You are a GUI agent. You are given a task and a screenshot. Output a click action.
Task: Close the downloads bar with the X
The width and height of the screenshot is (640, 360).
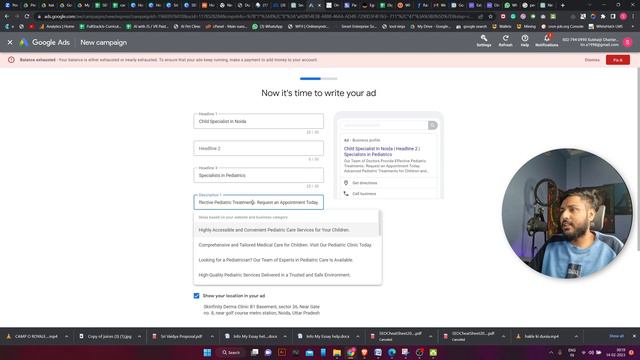click(x=634, y=336)
